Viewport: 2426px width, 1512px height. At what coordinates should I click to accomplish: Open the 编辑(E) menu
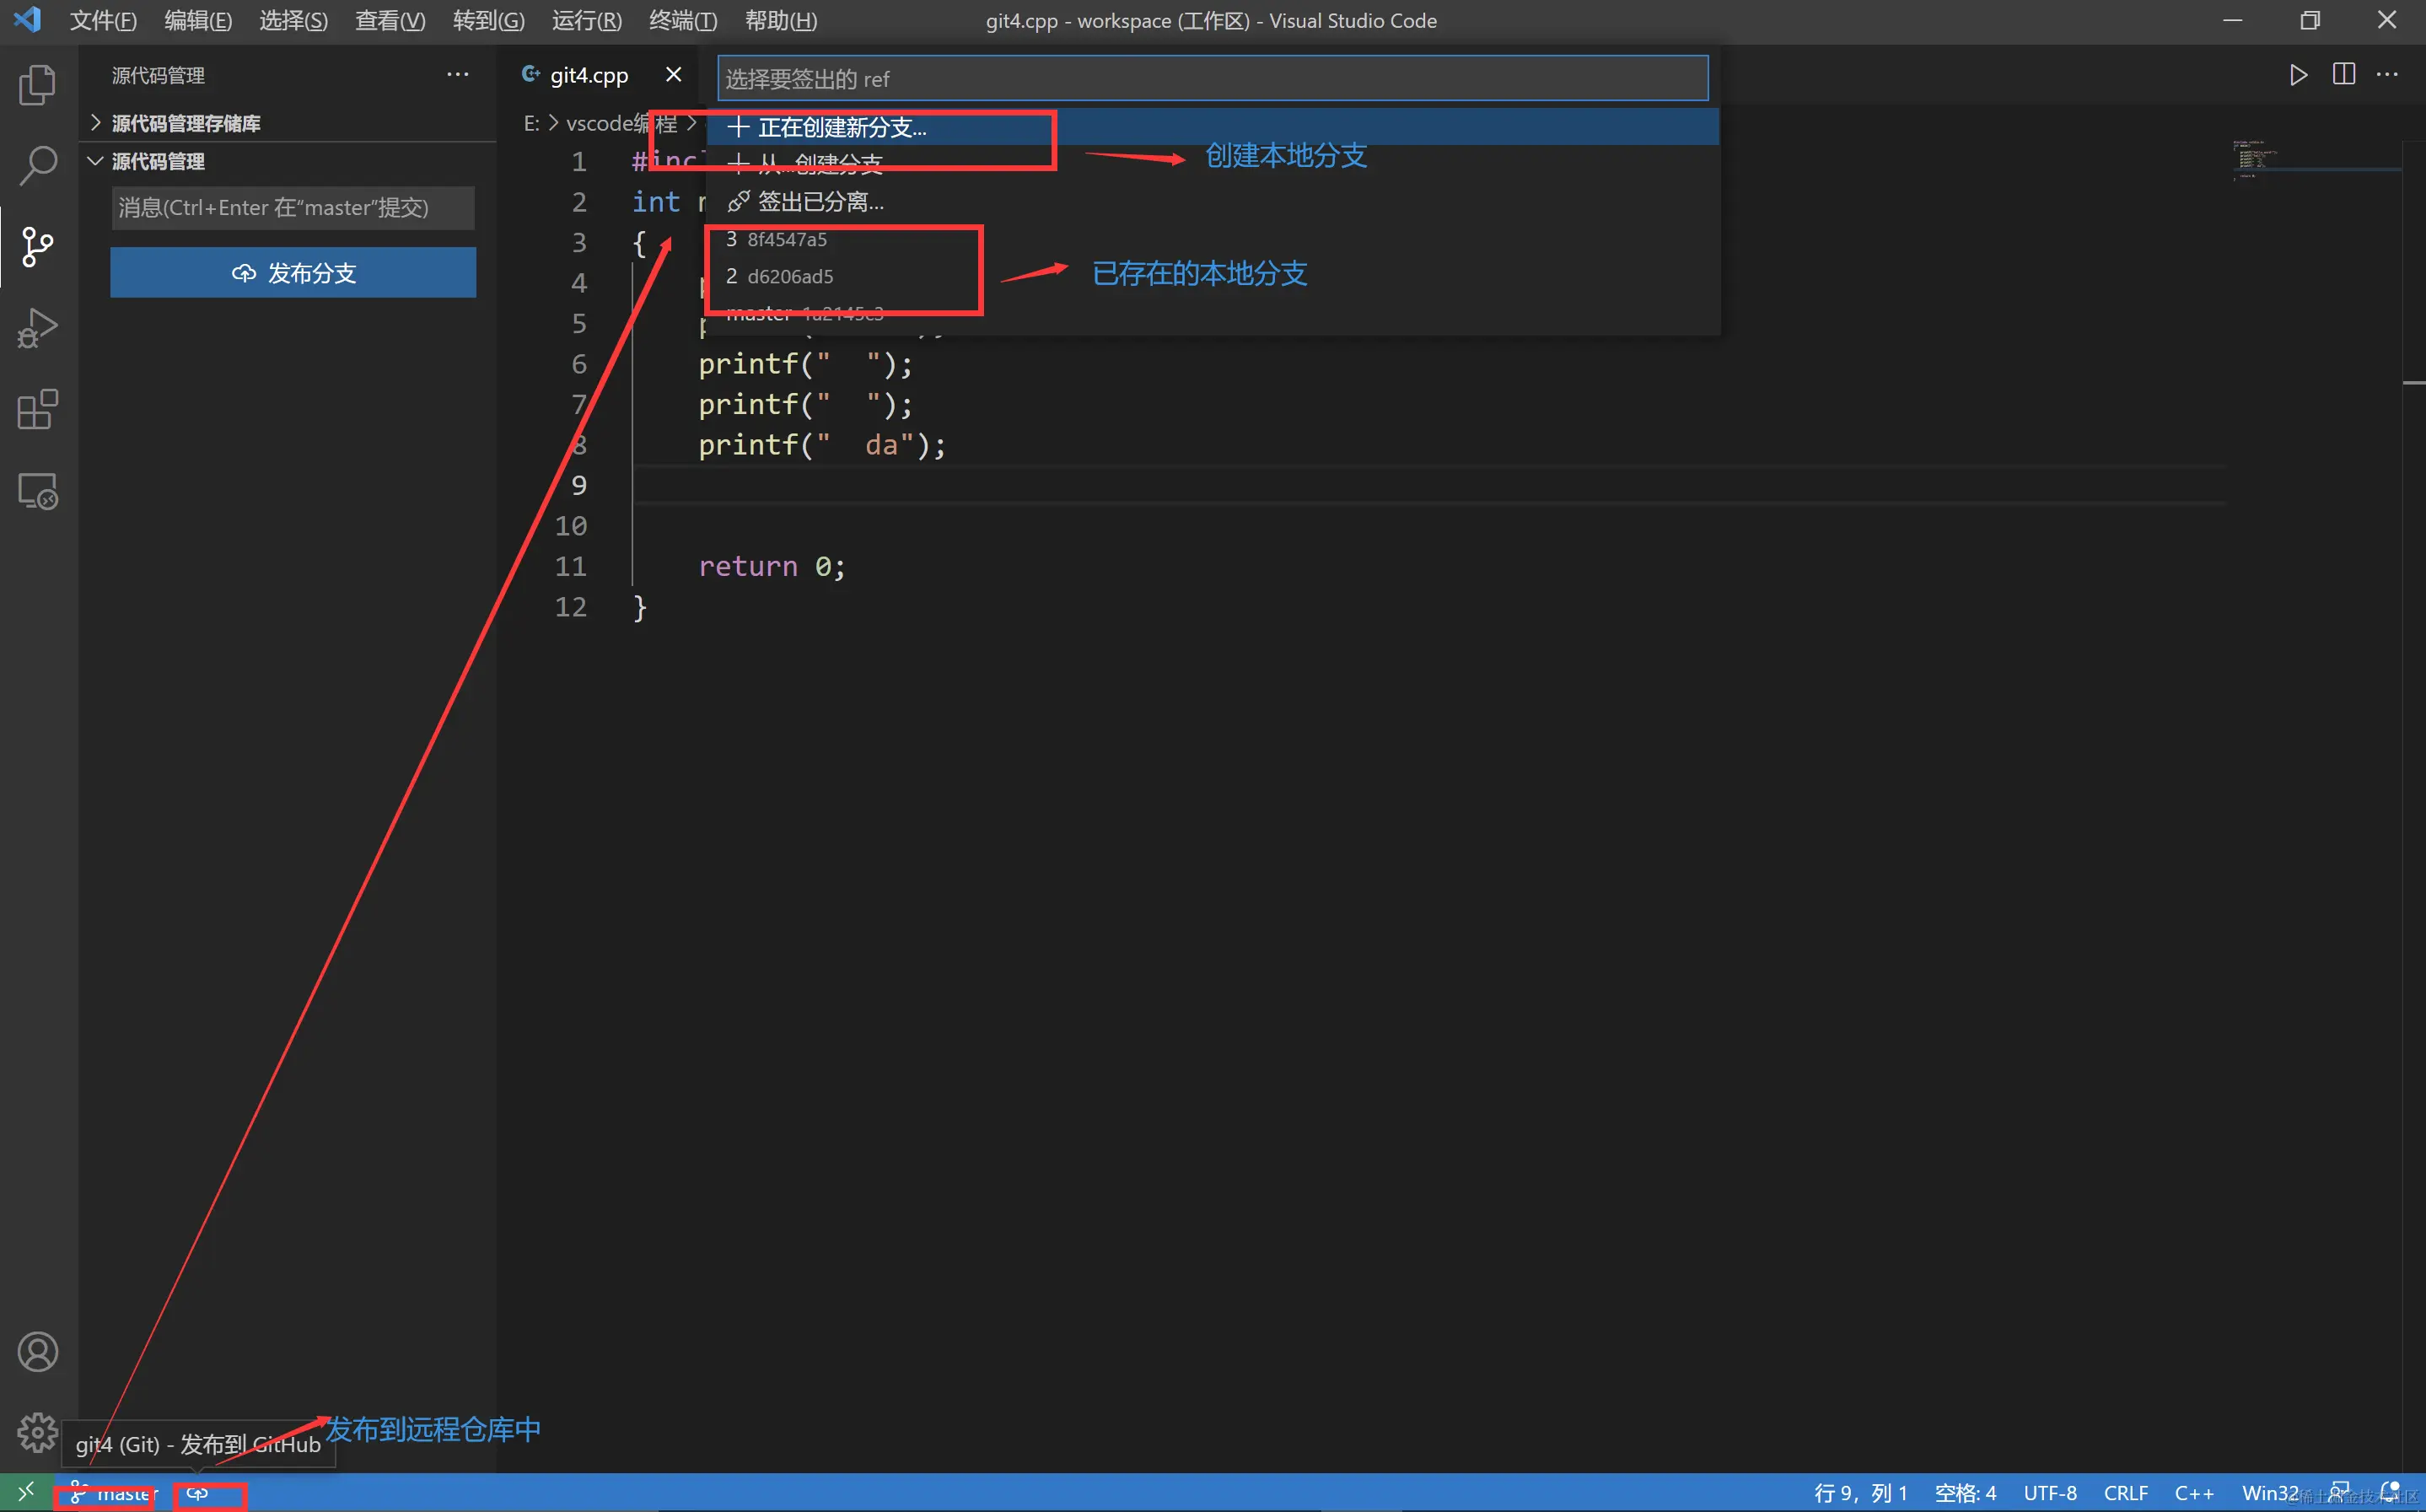tap(198, 21)
